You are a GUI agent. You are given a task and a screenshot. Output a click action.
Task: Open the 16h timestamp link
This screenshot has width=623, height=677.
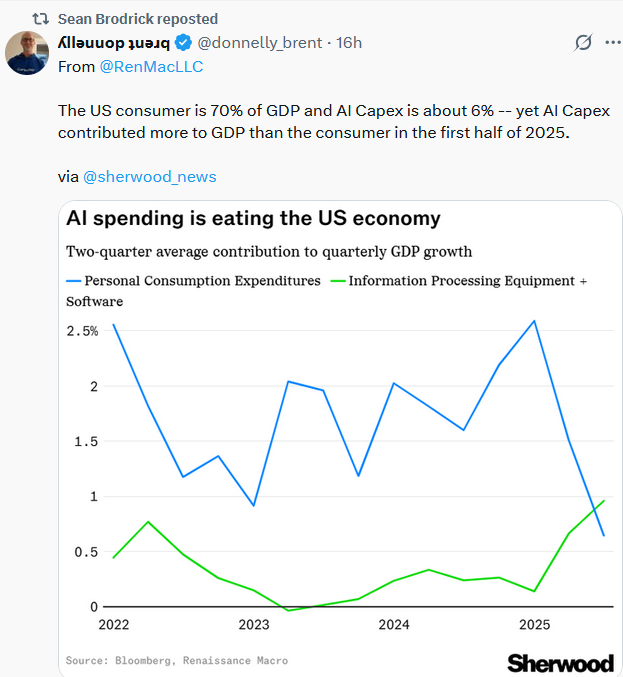click(349, 42)
